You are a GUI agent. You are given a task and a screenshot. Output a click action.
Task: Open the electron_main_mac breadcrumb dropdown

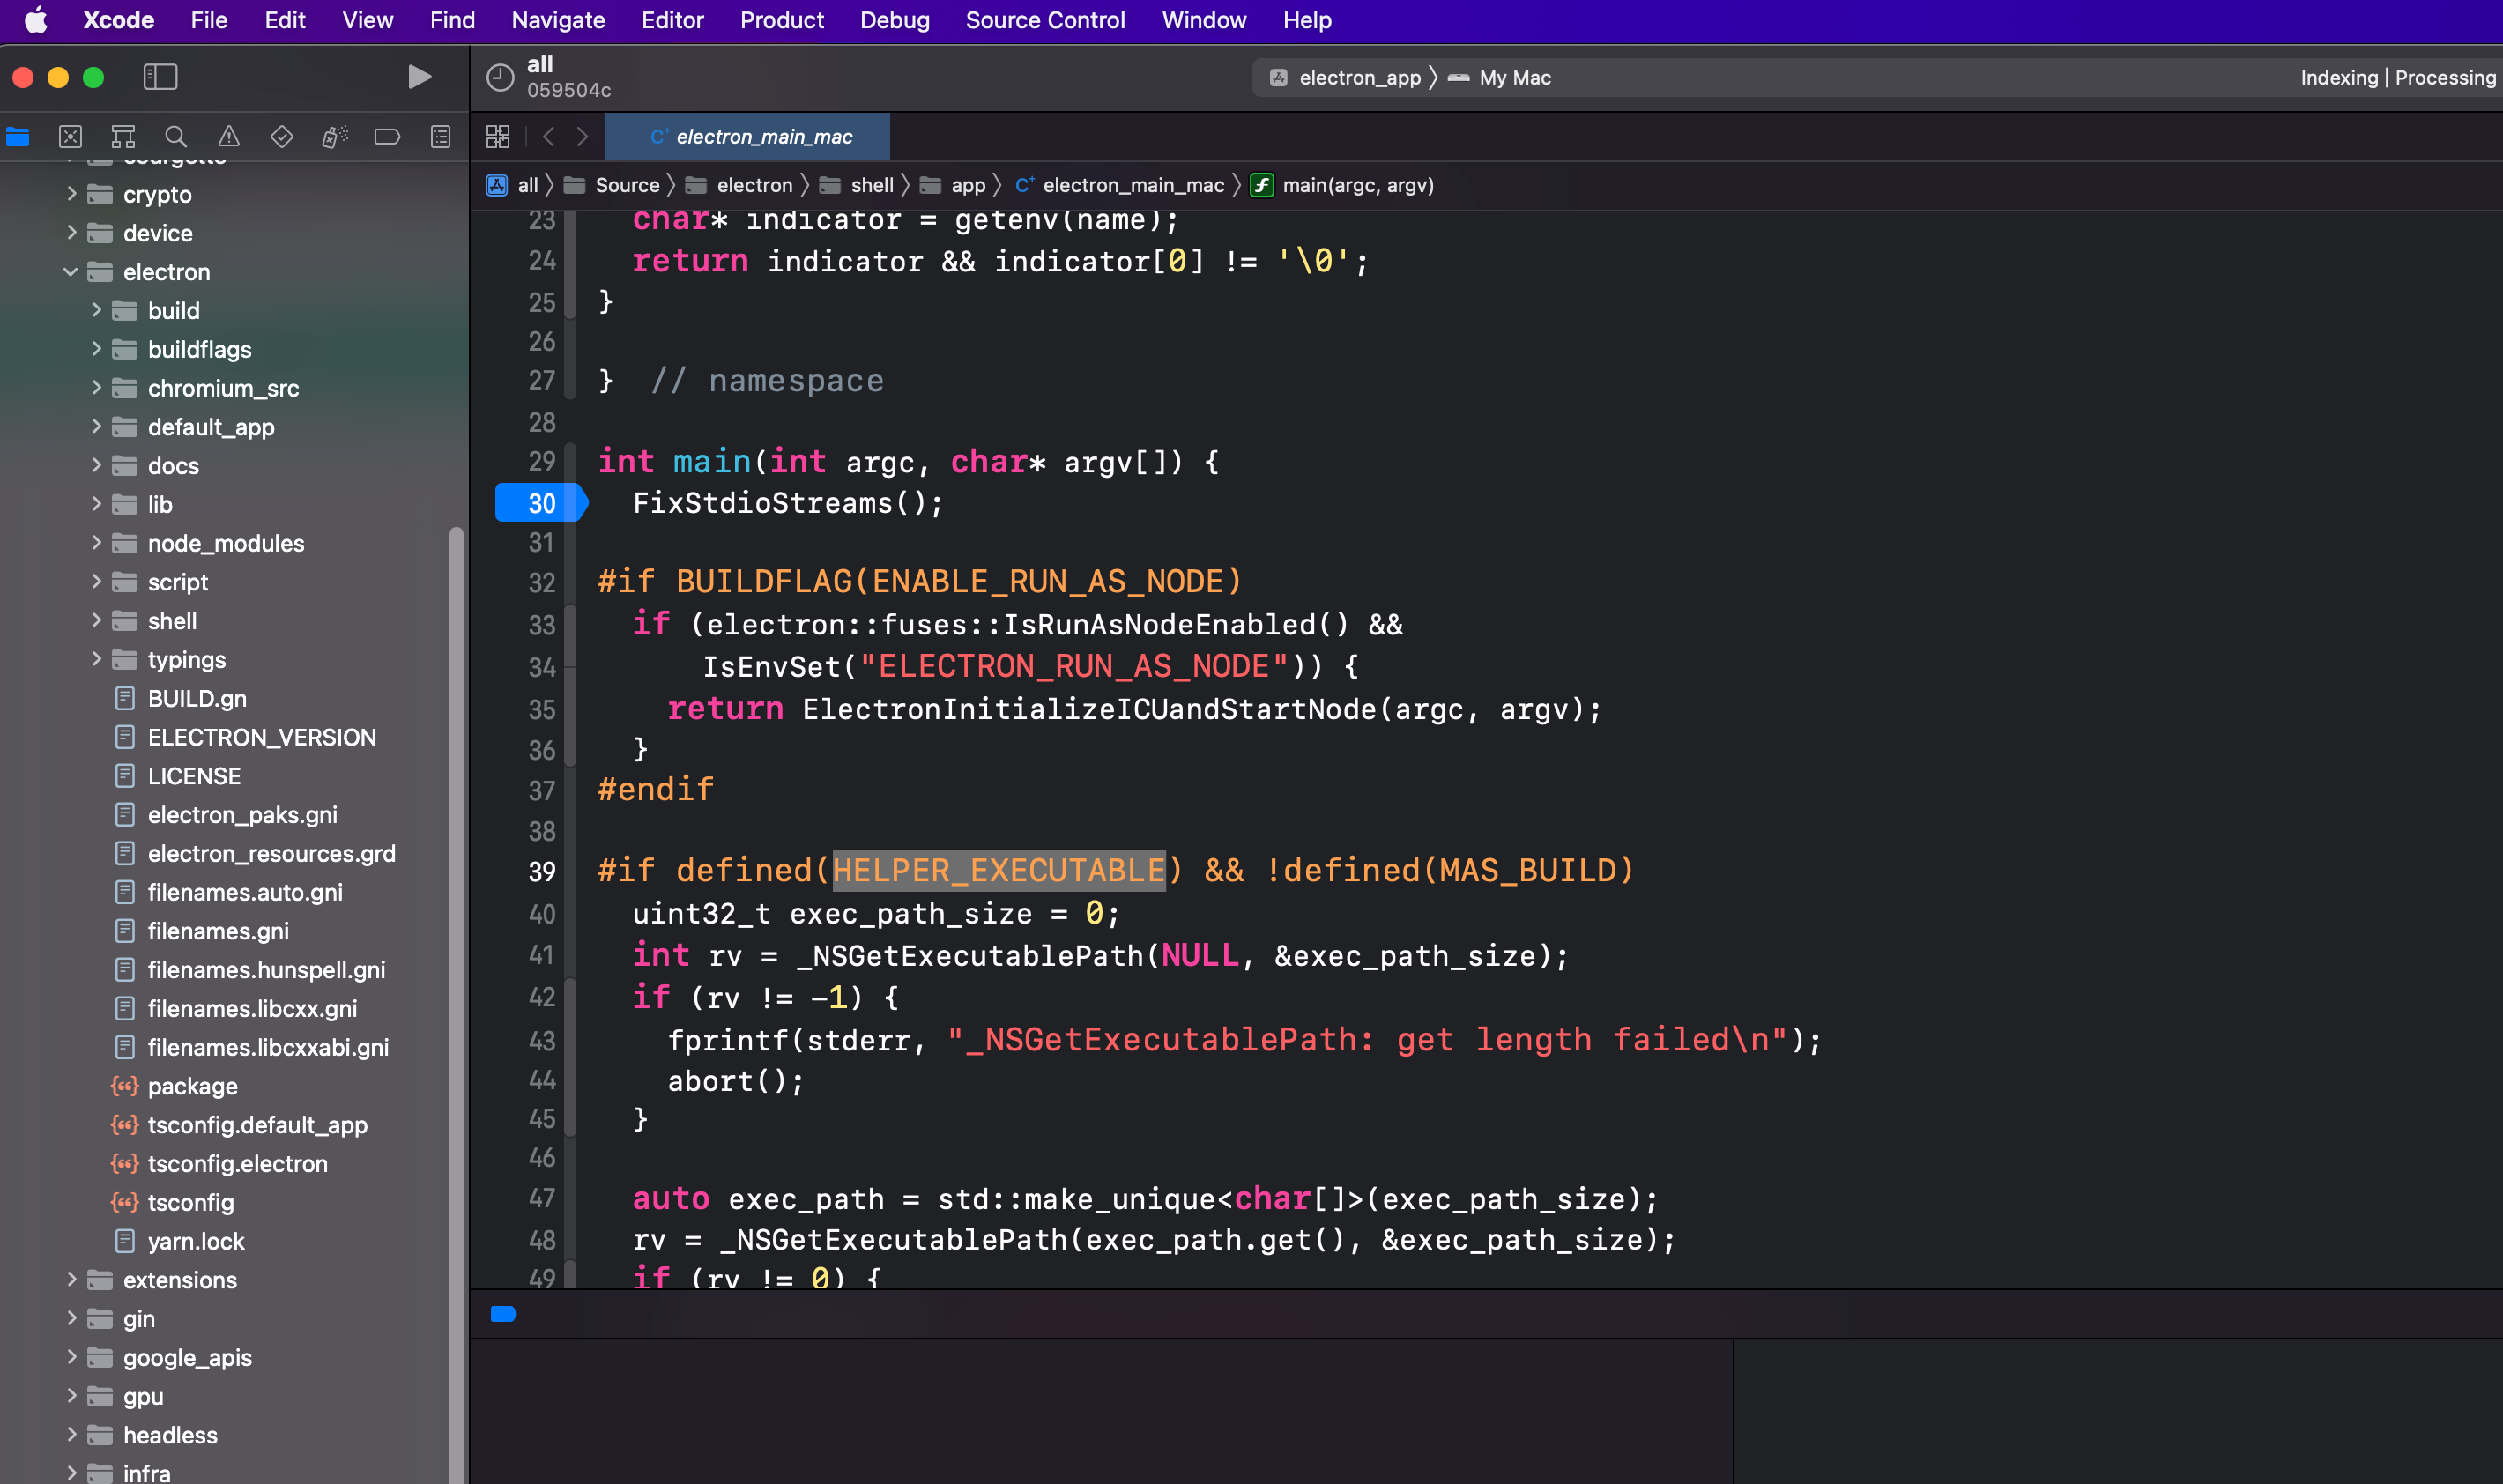point(1119,185)
